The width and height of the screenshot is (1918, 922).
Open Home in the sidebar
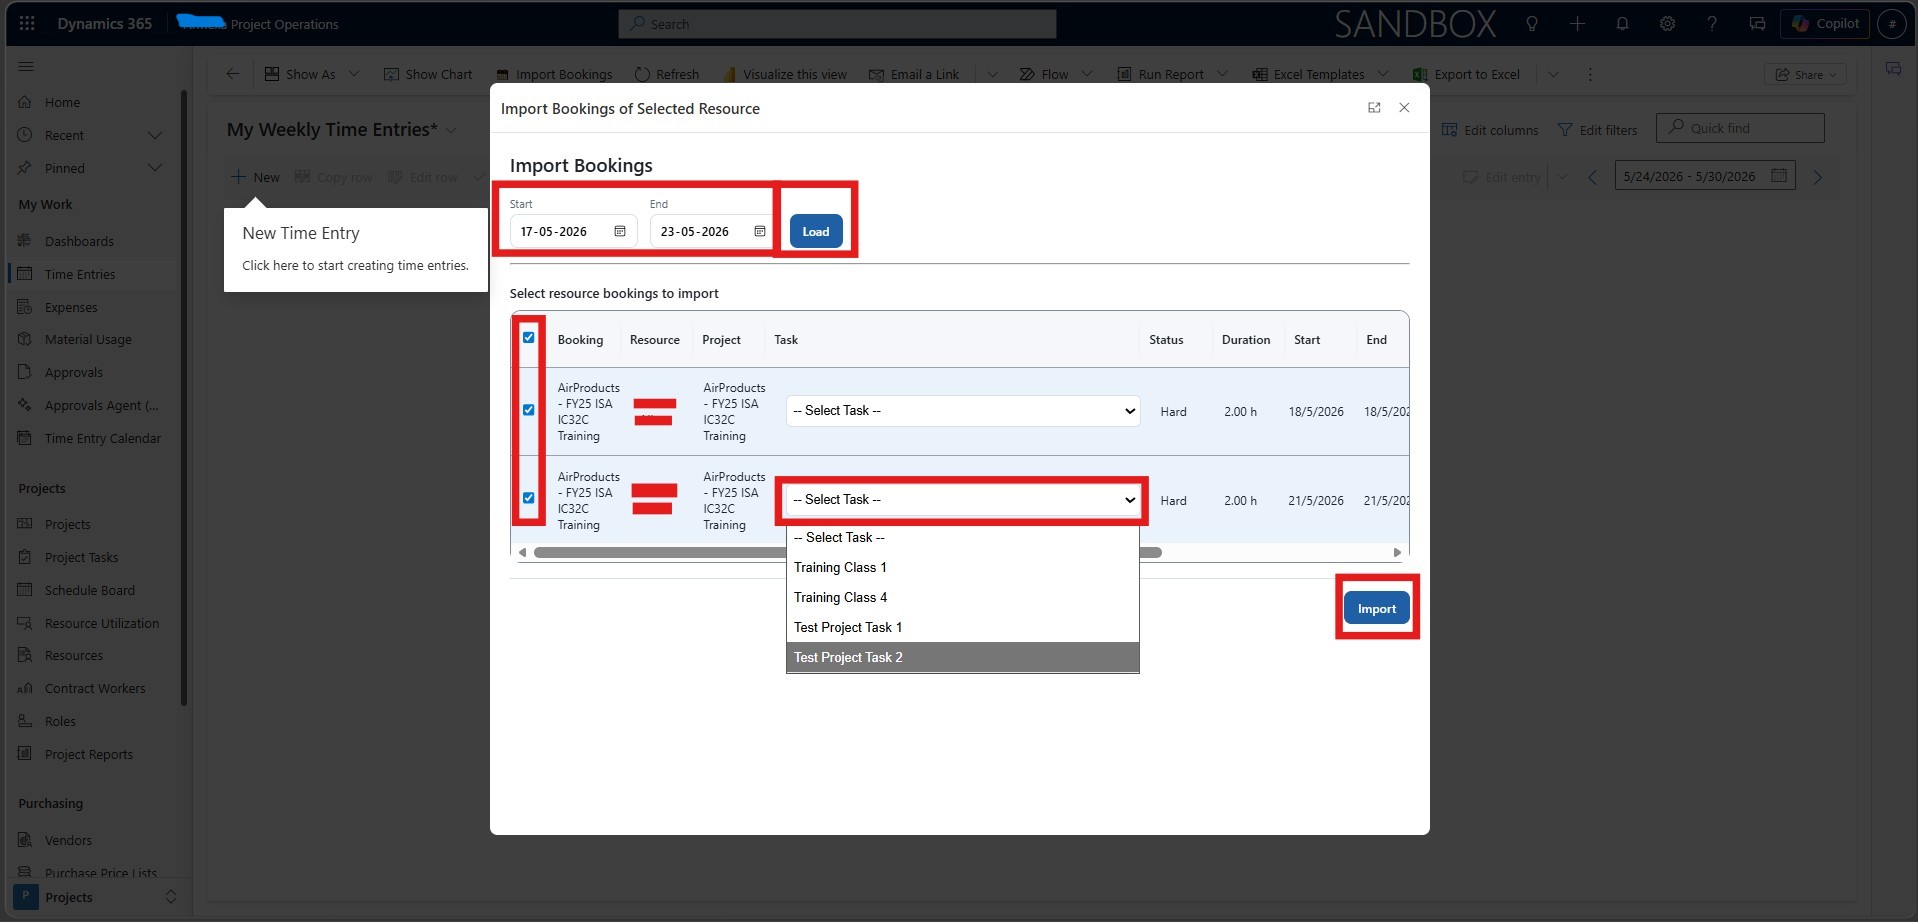62,102
